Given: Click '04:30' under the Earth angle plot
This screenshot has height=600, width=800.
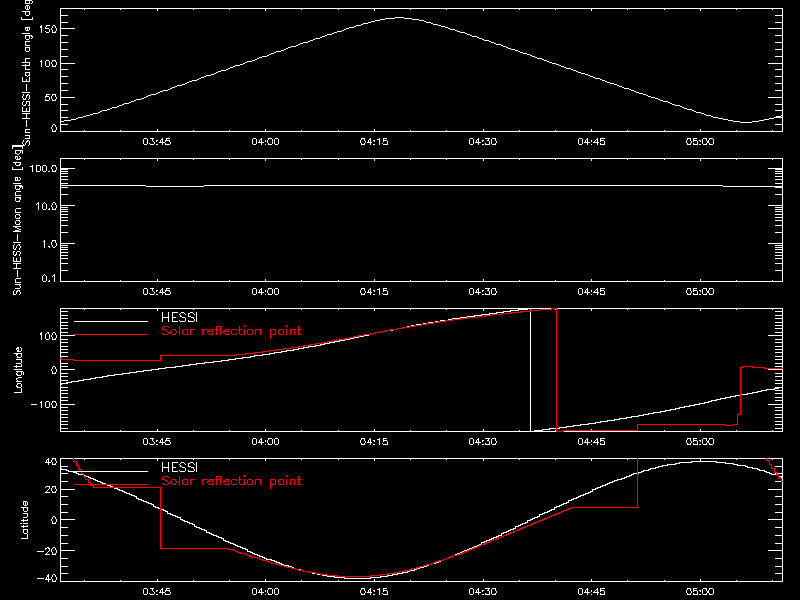Looking at the screenshot, I should click(483, 141).
